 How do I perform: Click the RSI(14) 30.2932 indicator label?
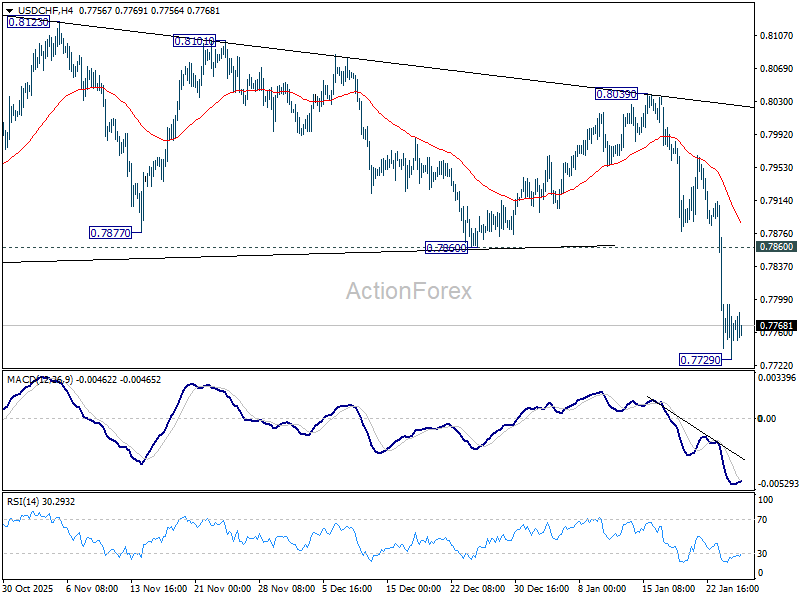point(41,502)
